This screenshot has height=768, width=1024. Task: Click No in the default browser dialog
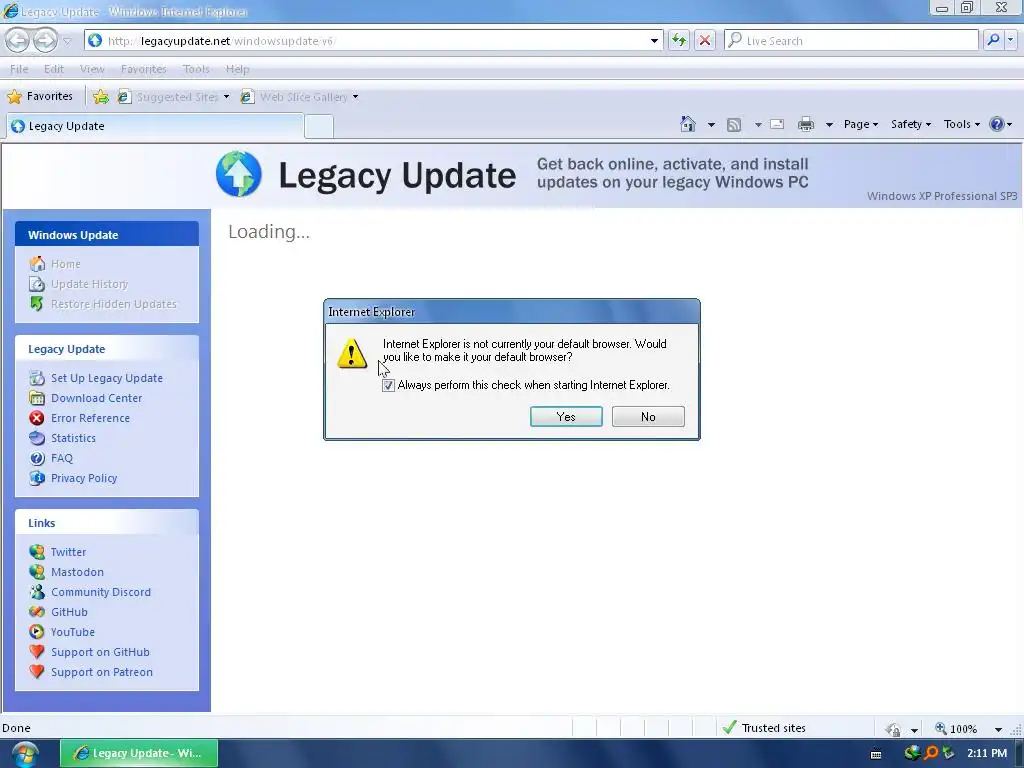point(648,417)
